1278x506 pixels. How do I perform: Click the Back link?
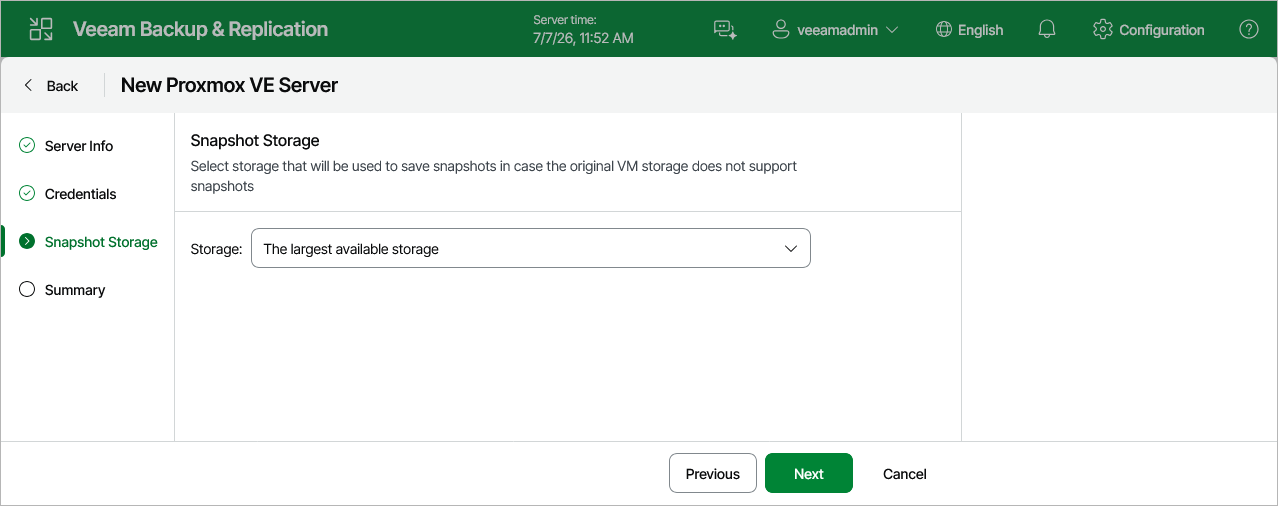[x=62, y=86]
